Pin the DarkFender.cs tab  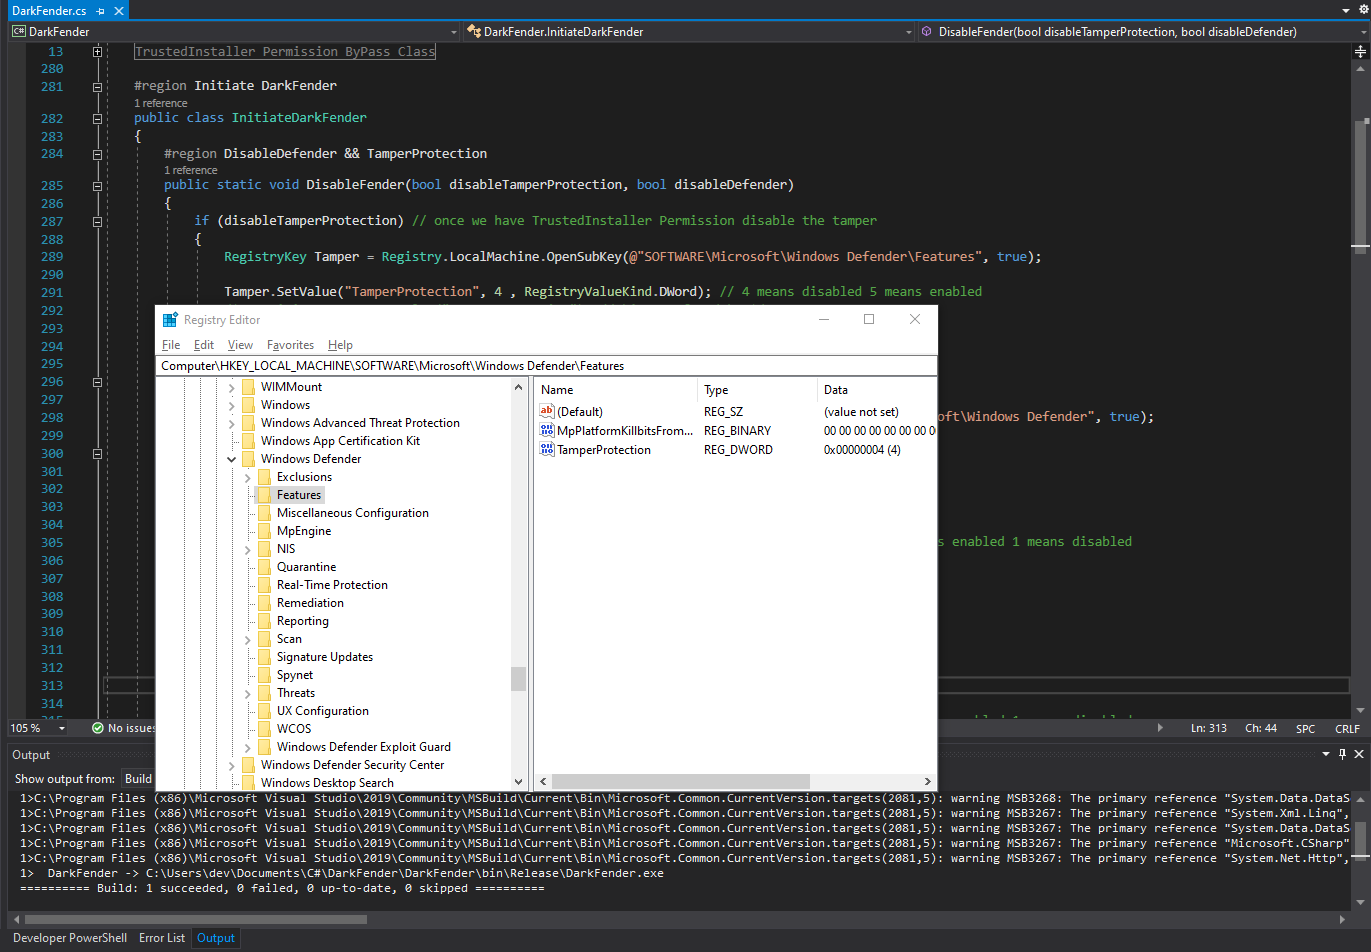(x=101, y=11)
